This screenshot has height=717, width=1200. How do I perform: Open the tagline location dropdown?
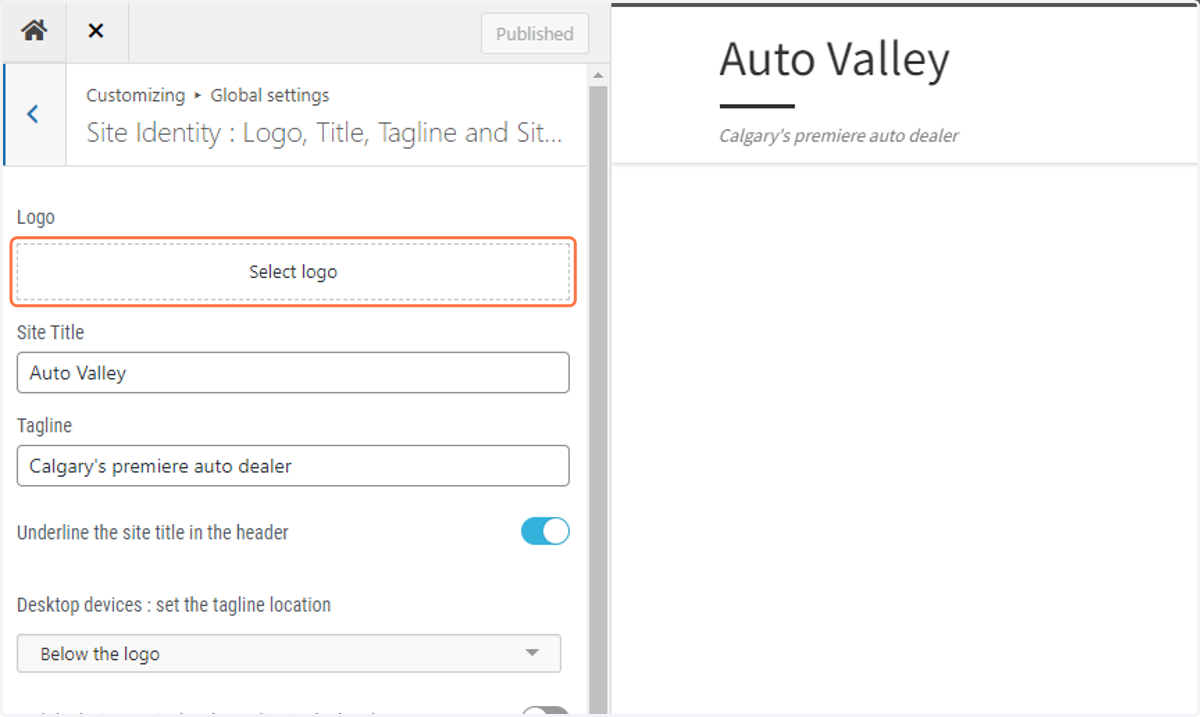click(x=289, y=653)
